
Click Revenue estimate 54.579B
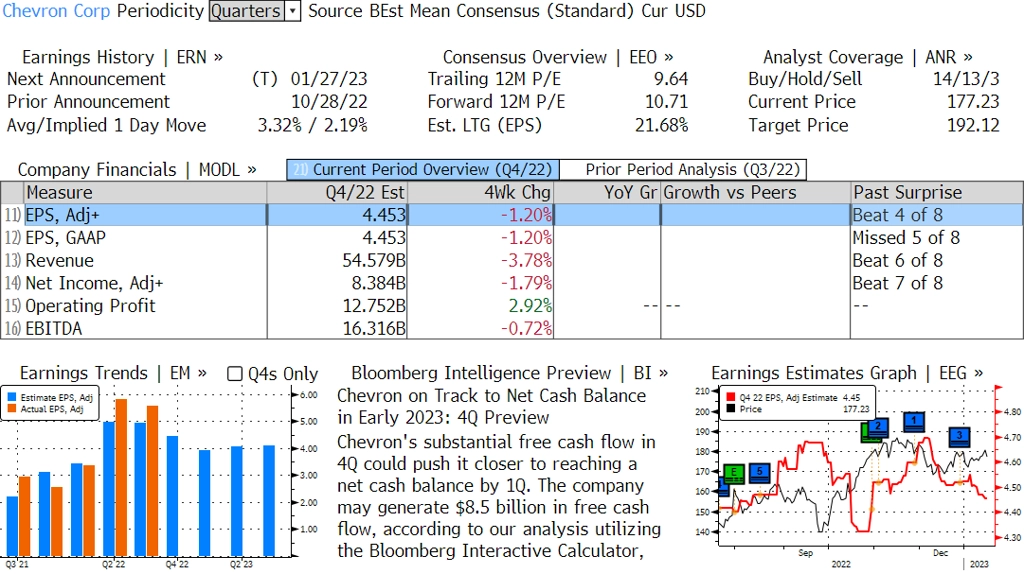[374, 261]
